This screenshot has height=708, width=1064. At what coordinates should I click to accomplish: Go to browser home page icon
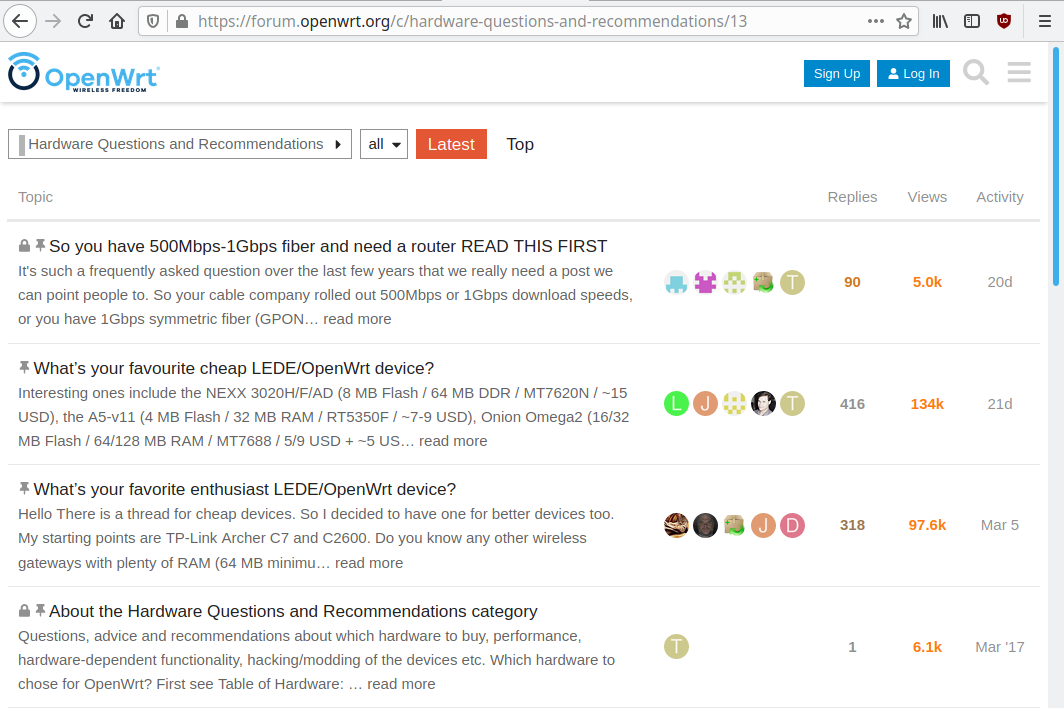click(x=117, y=21)
